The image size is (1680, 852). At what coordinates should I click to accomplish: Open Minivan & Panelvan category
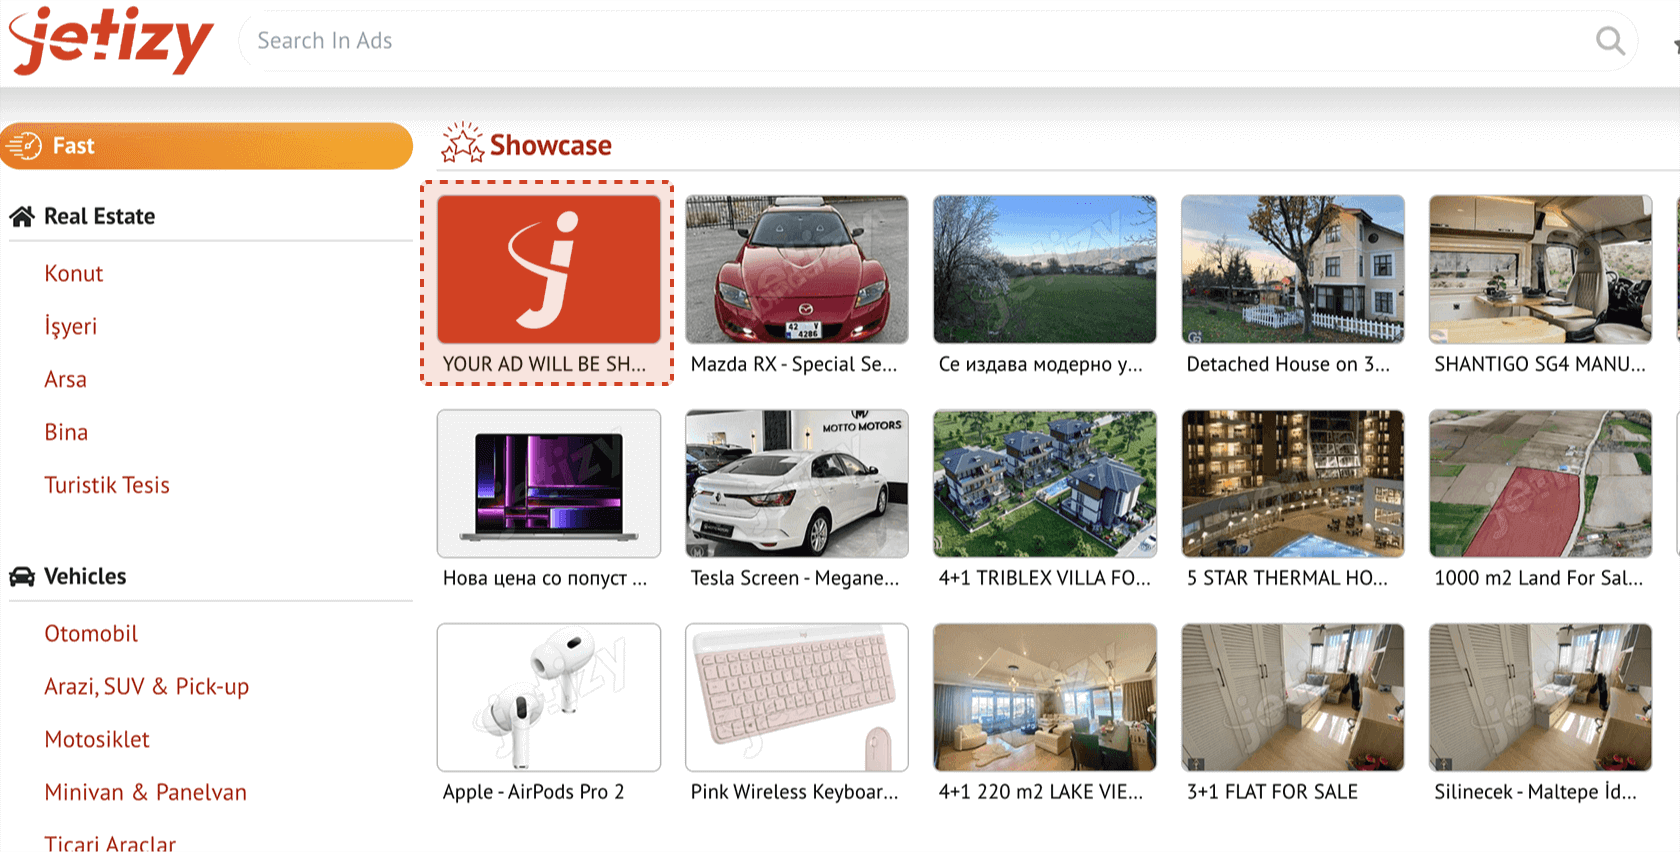pyautogui.click(x=145, y=792)
